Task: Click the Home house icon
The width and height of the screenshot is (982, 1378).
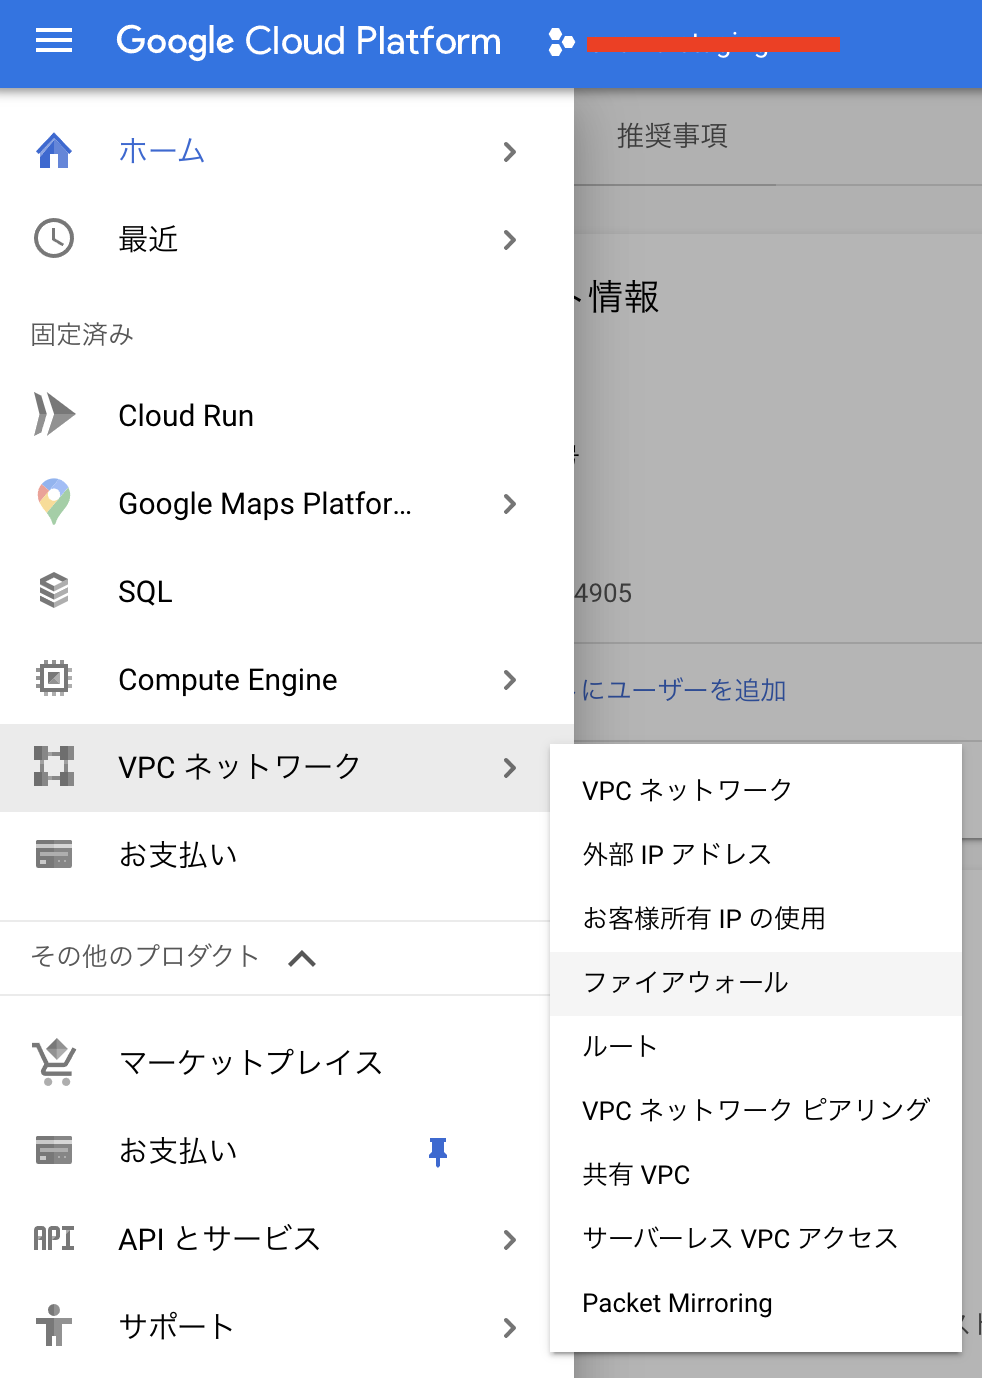Action: point(54,151)
